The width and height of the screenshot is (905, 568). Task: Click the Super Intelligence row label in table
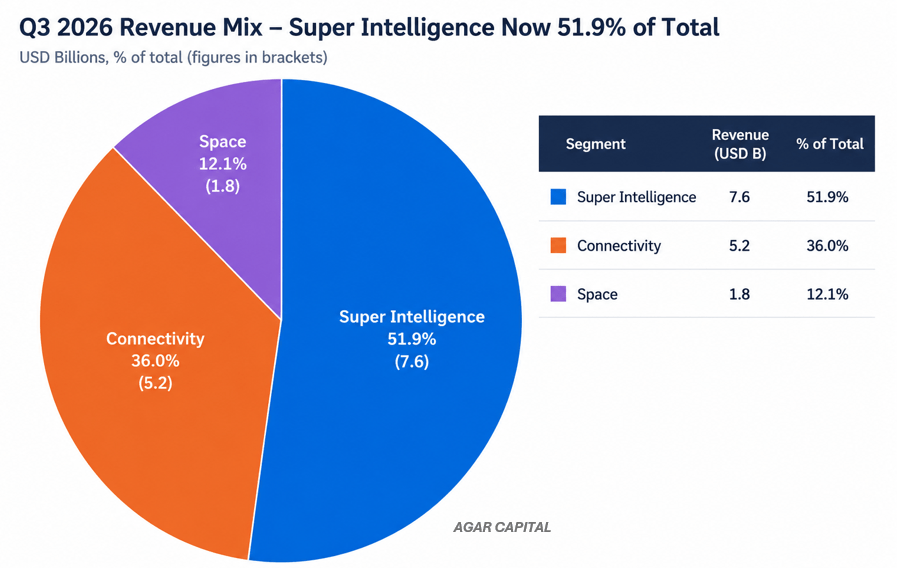click(x=637, y=197)
